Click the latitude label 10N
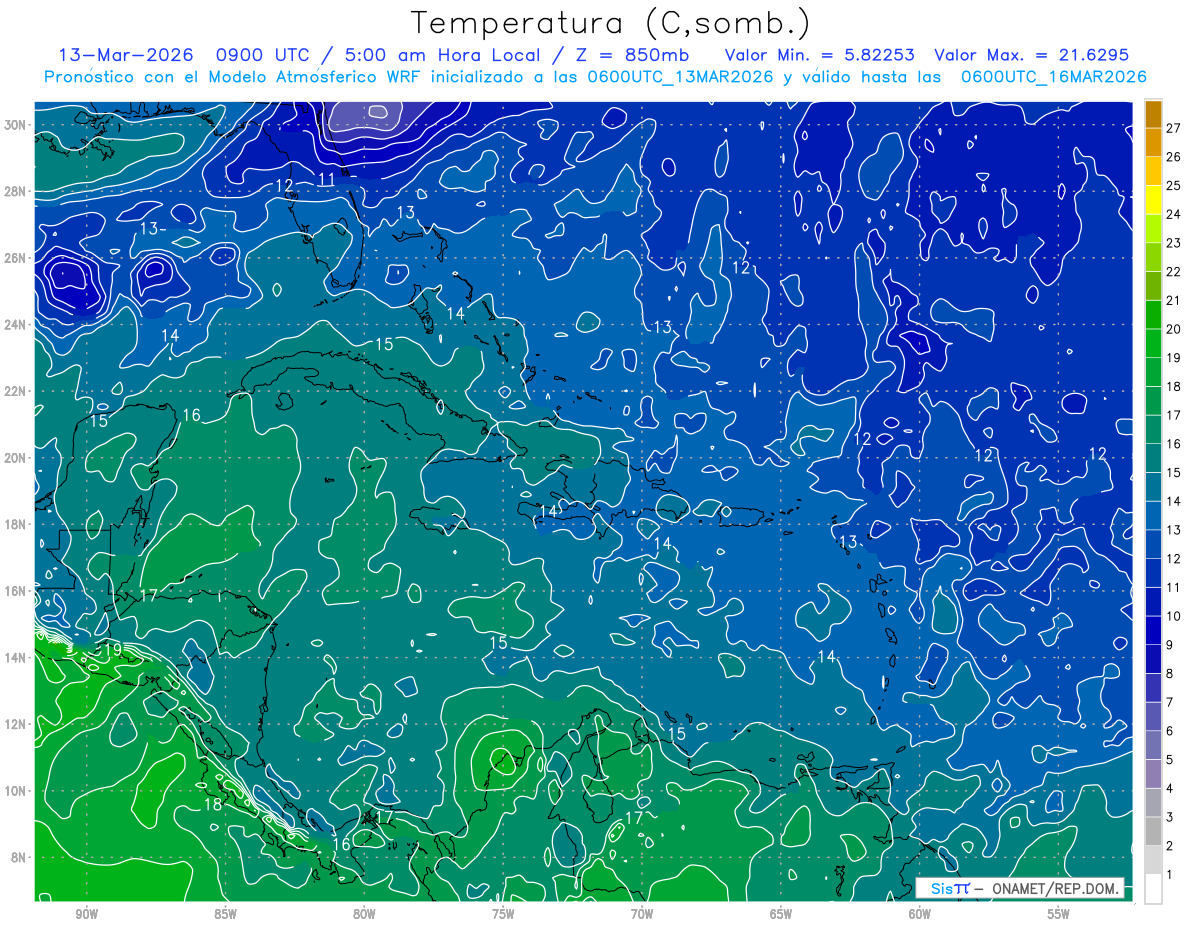 pos(15,791)
